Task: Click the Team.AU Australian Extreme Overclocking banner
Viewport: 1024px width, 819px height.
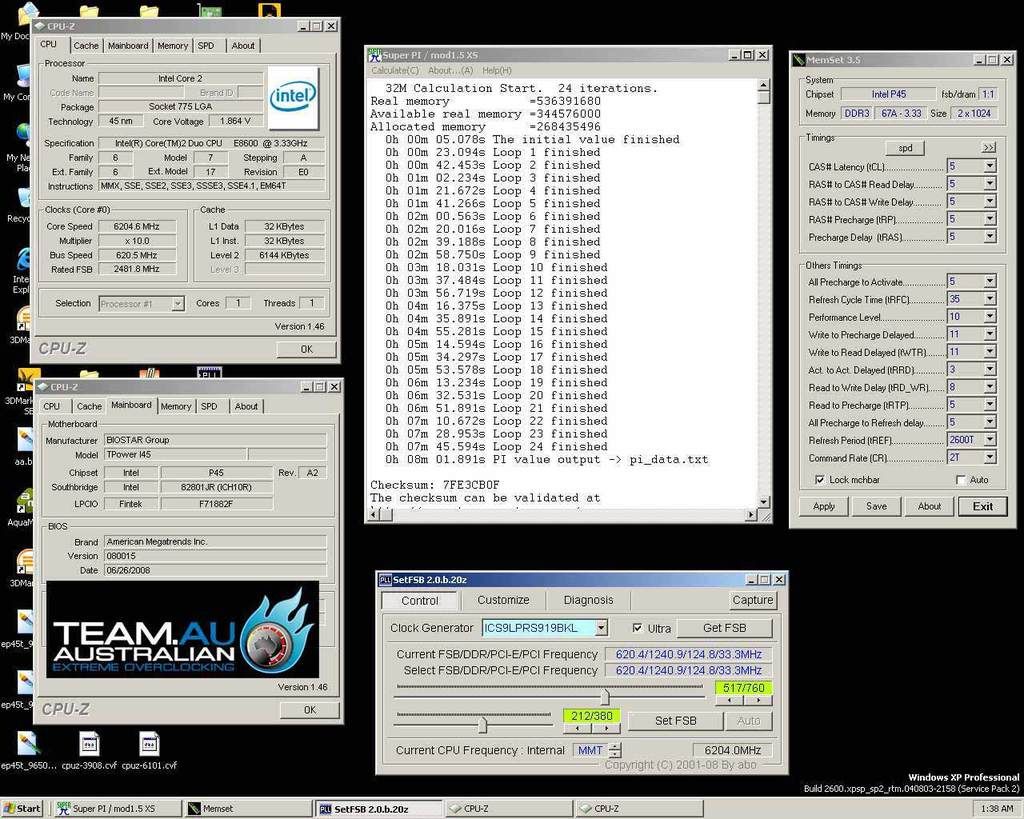Action: click(183, 630)
